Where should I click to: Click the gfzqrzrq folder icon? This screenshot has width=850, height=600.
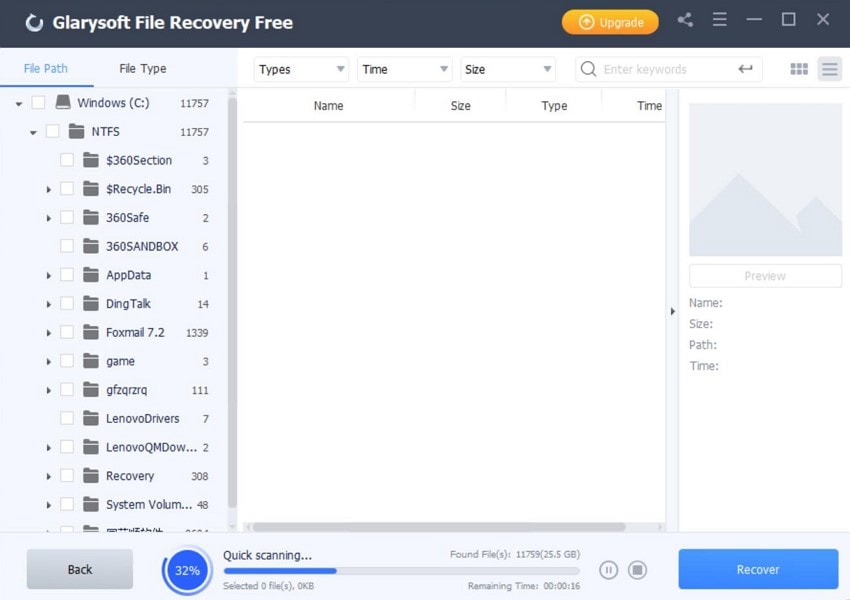click(91, 390)
